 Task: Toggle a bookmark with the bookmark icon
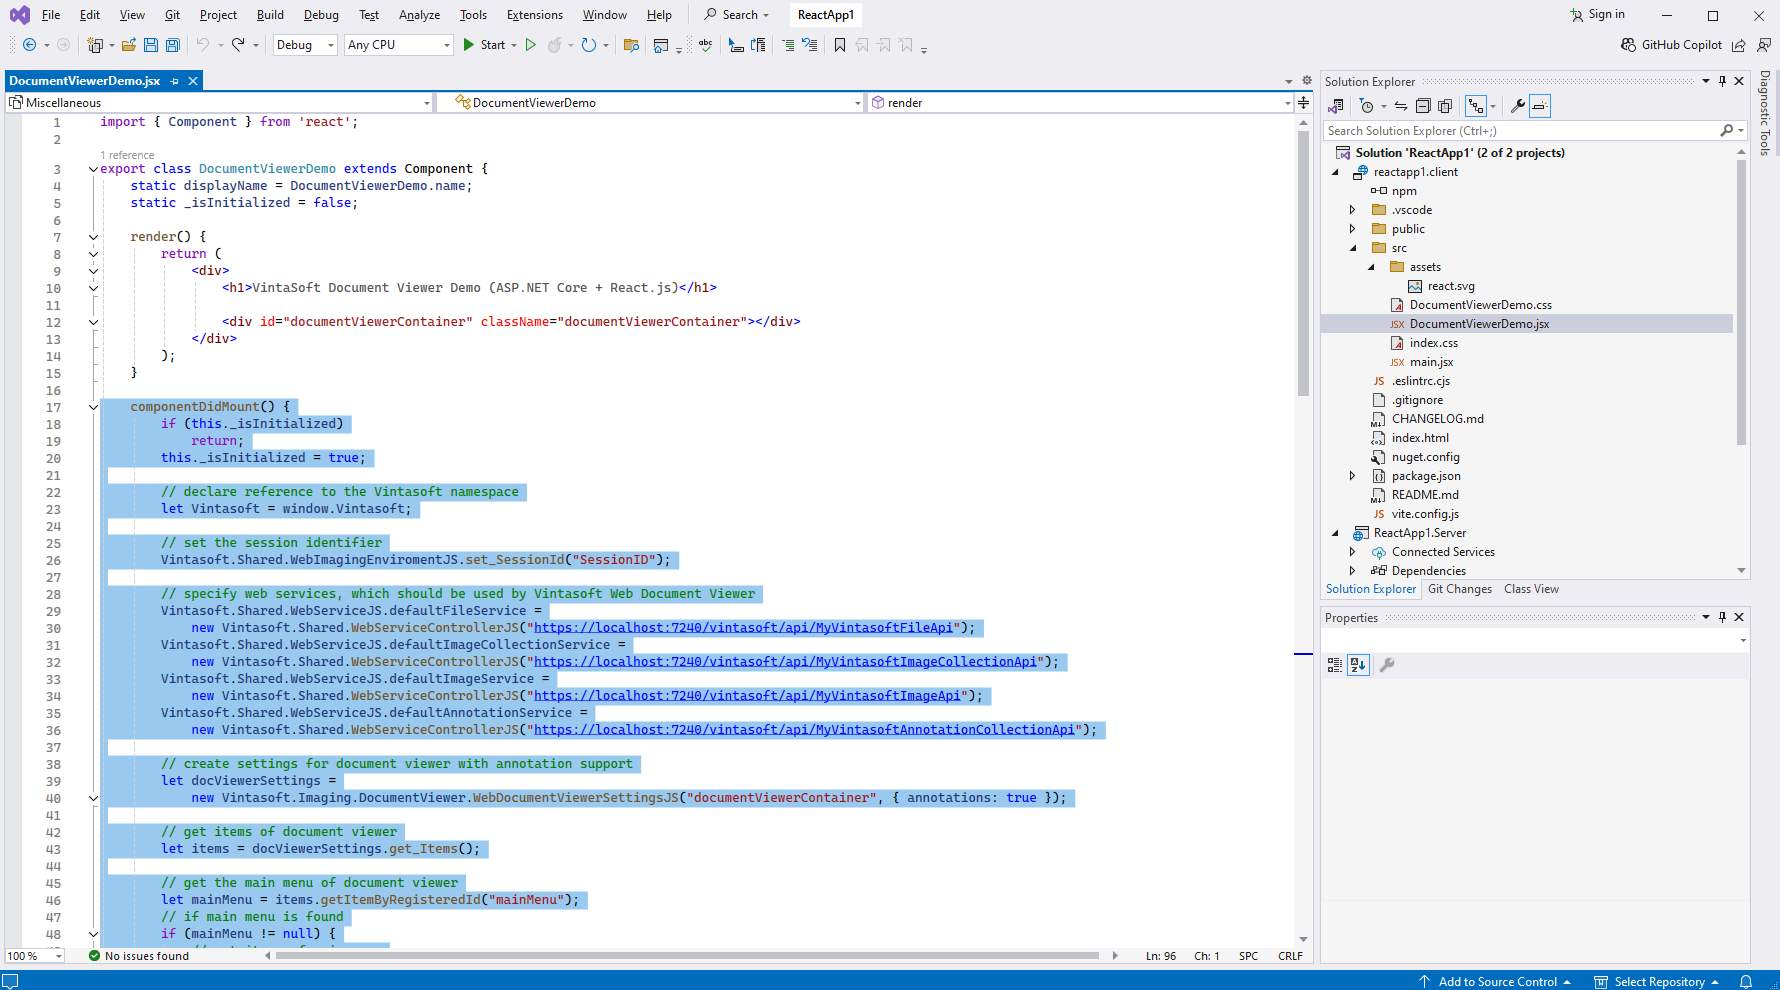point(840,45)
